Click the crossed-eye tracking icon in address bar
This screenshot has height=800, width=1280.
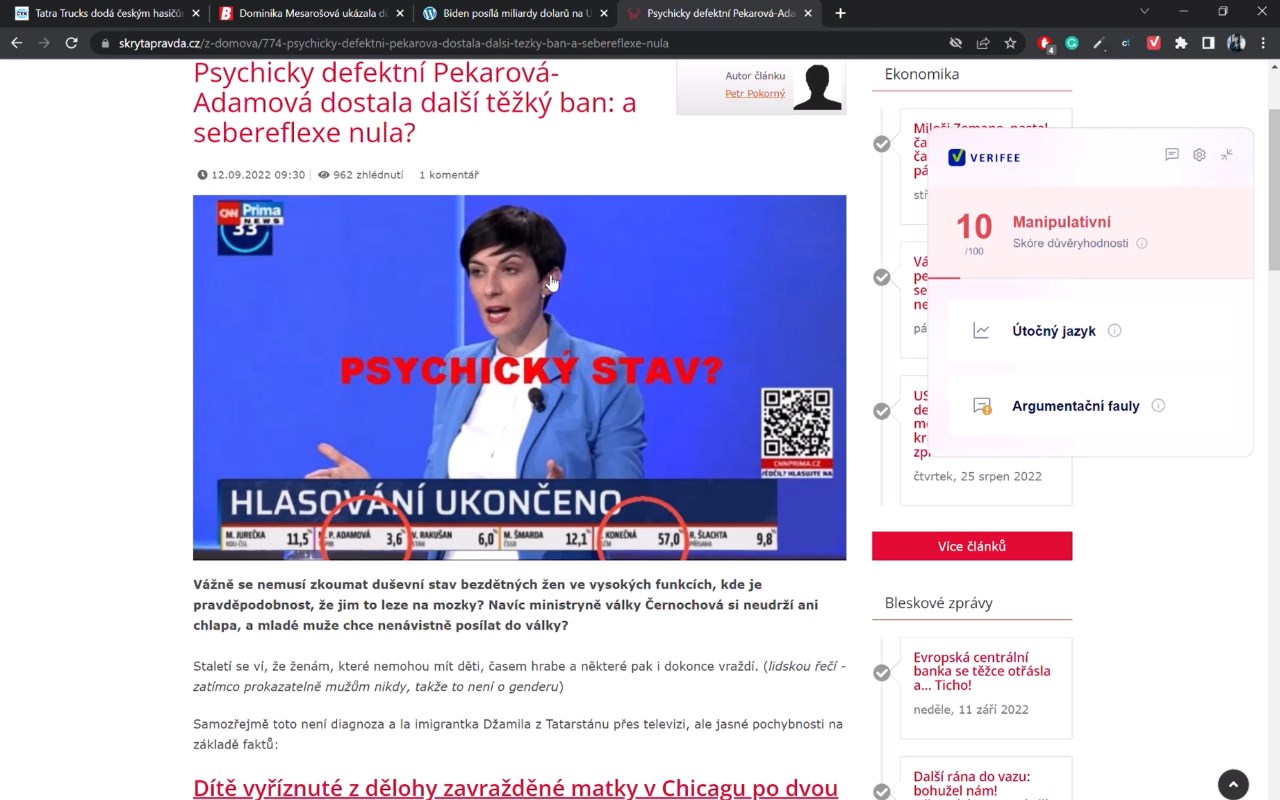tap(956, 43)
